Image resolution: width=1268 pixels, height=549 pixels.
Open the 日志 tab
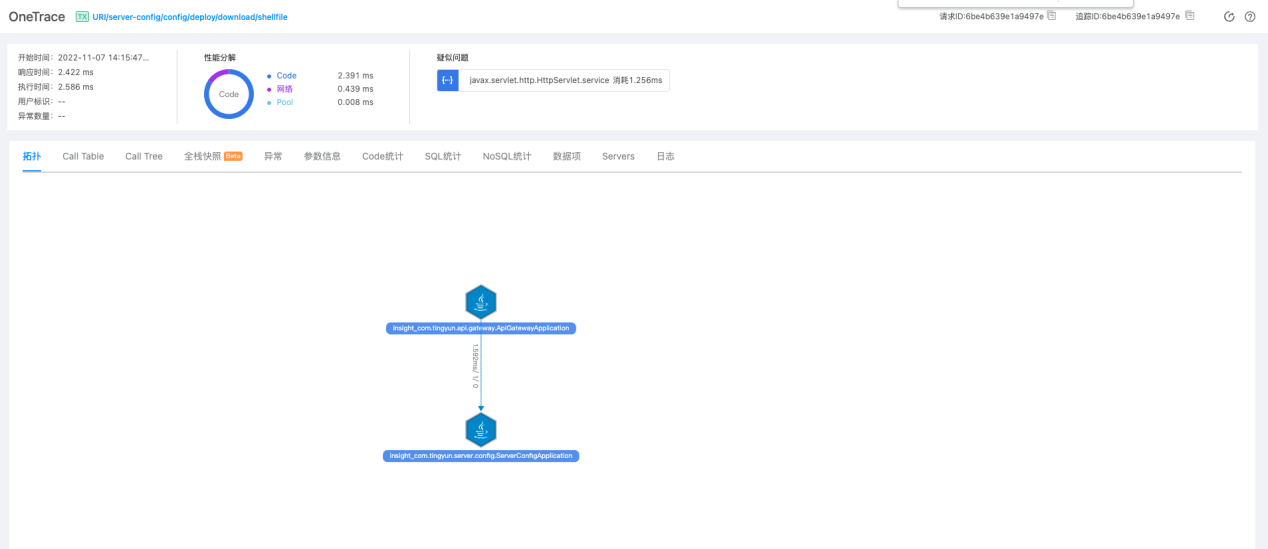pos(665,156)
